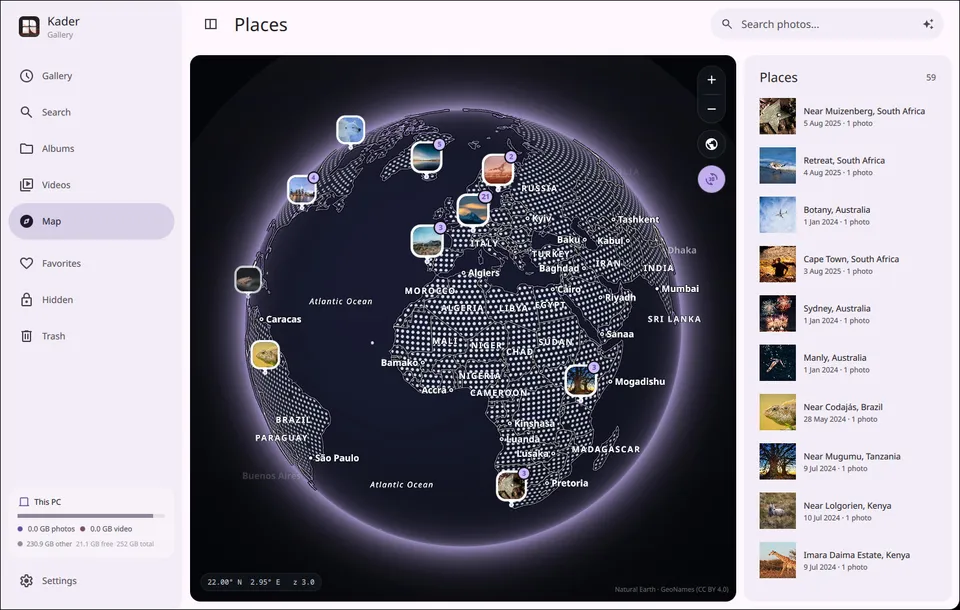Open the photo cluster near Pretoria
The height and width of the screenshot is (610, 960).
pyautogui.click(x=511, y=486)
